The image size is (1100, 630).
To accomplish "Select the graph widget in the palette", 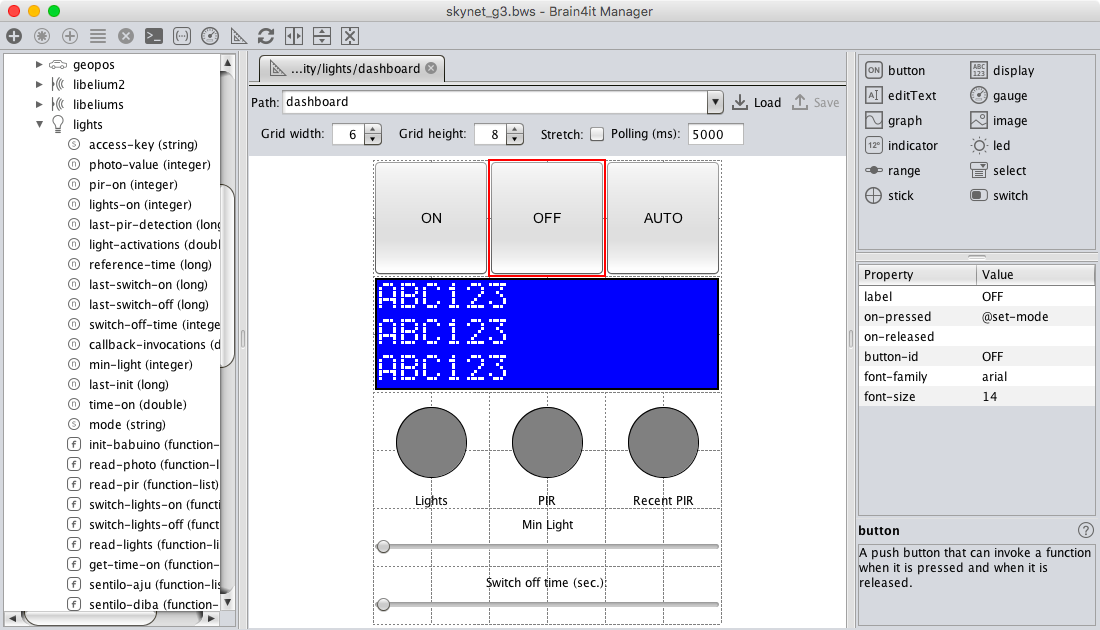I will (894, 121).
